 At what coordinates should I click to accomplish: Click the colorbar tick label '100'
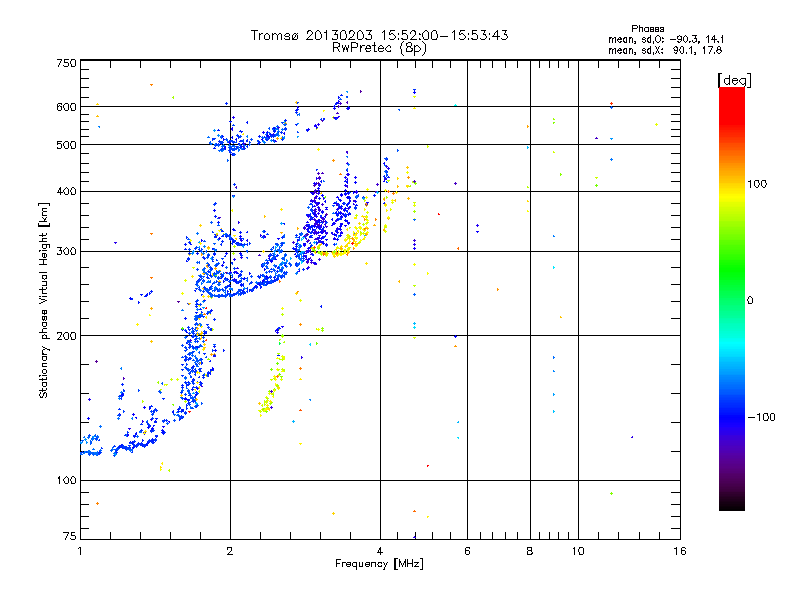[757, 184]
